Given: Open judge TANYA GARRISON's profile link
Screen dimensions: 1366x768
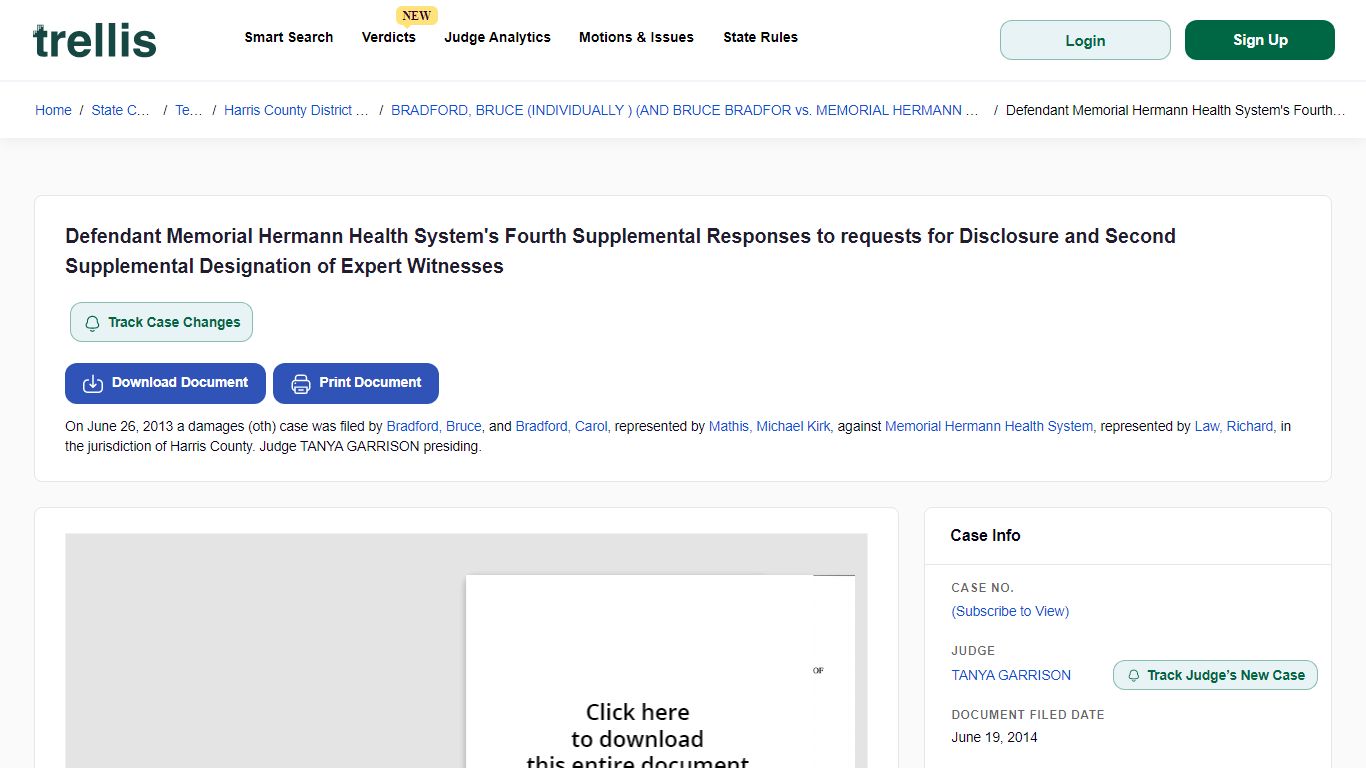Looking at the screenshot, I should [x=1011, y=675].
